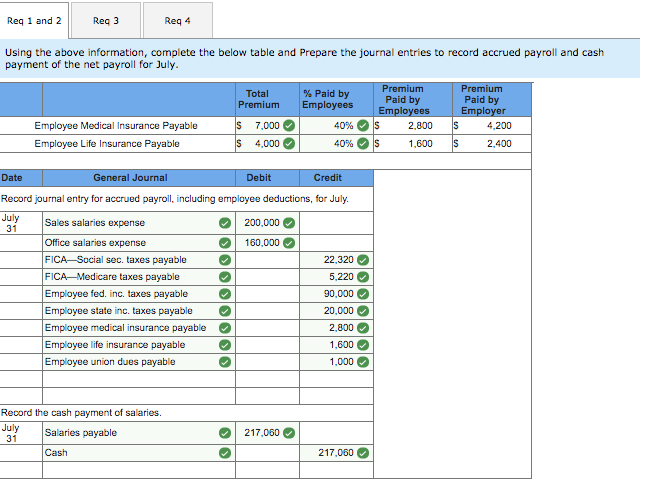The width and height of the screenshot is (656, 487).
Task: Click check icon for Employee fed. inc. taxes payable
Action: [x=225, y=294]
